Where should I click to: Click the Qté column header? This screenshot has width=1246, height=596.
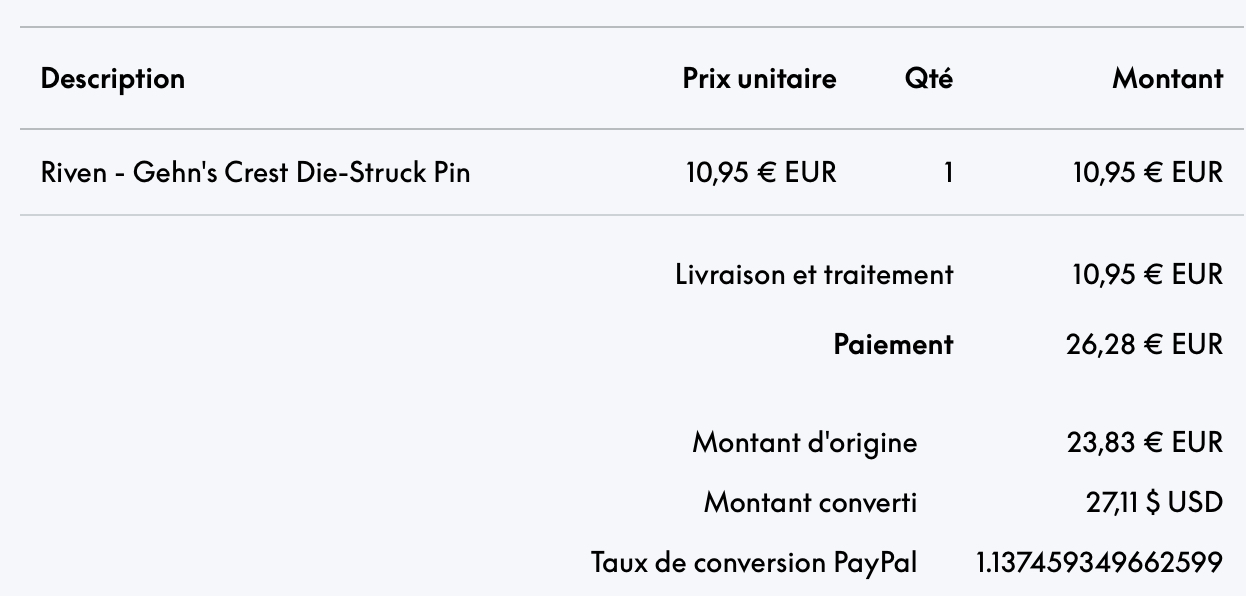point(928,79)
